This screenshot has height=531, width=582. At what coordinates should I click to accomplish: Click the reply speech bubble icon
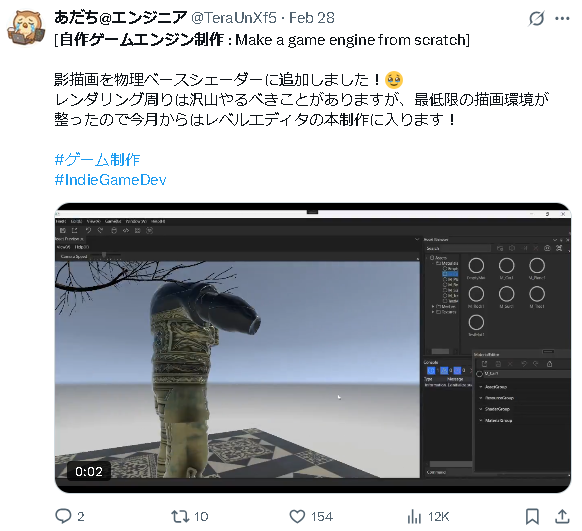63,516
